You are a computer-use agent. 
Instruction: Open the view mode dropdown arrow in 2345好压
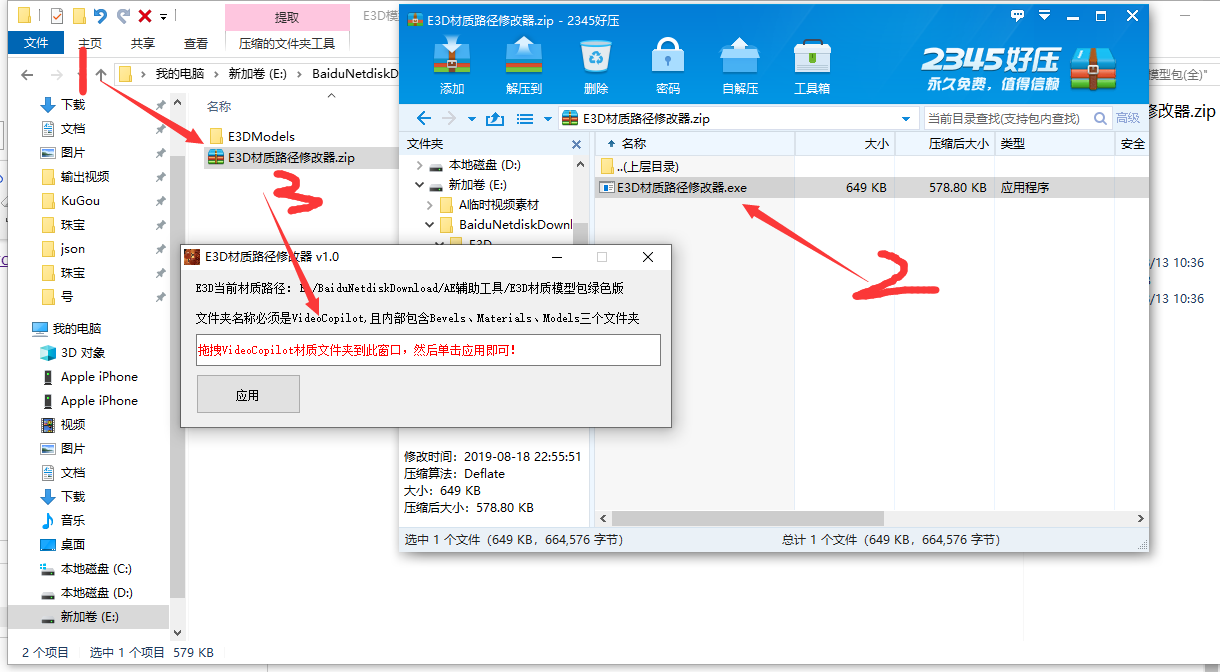[548, 118]
